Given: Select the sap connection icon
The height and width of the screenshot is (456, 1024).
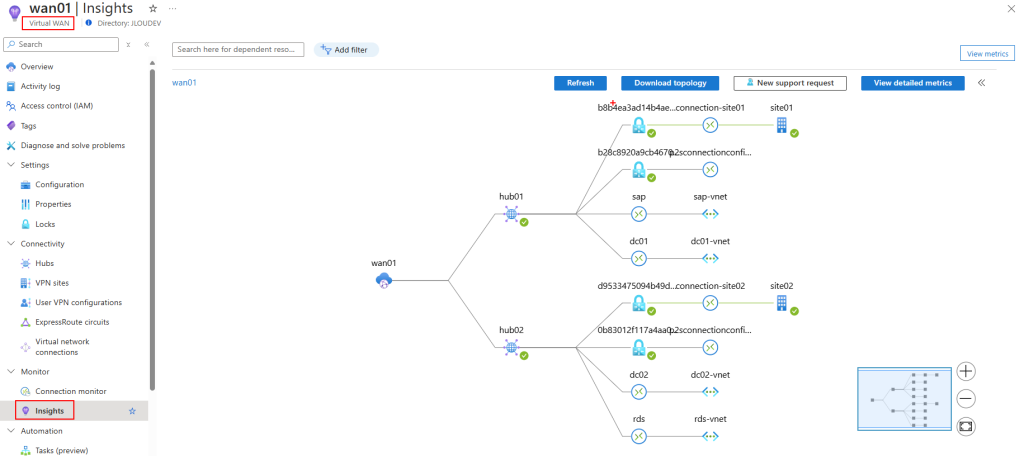Looking at the screenshot, I should [639, 214].
